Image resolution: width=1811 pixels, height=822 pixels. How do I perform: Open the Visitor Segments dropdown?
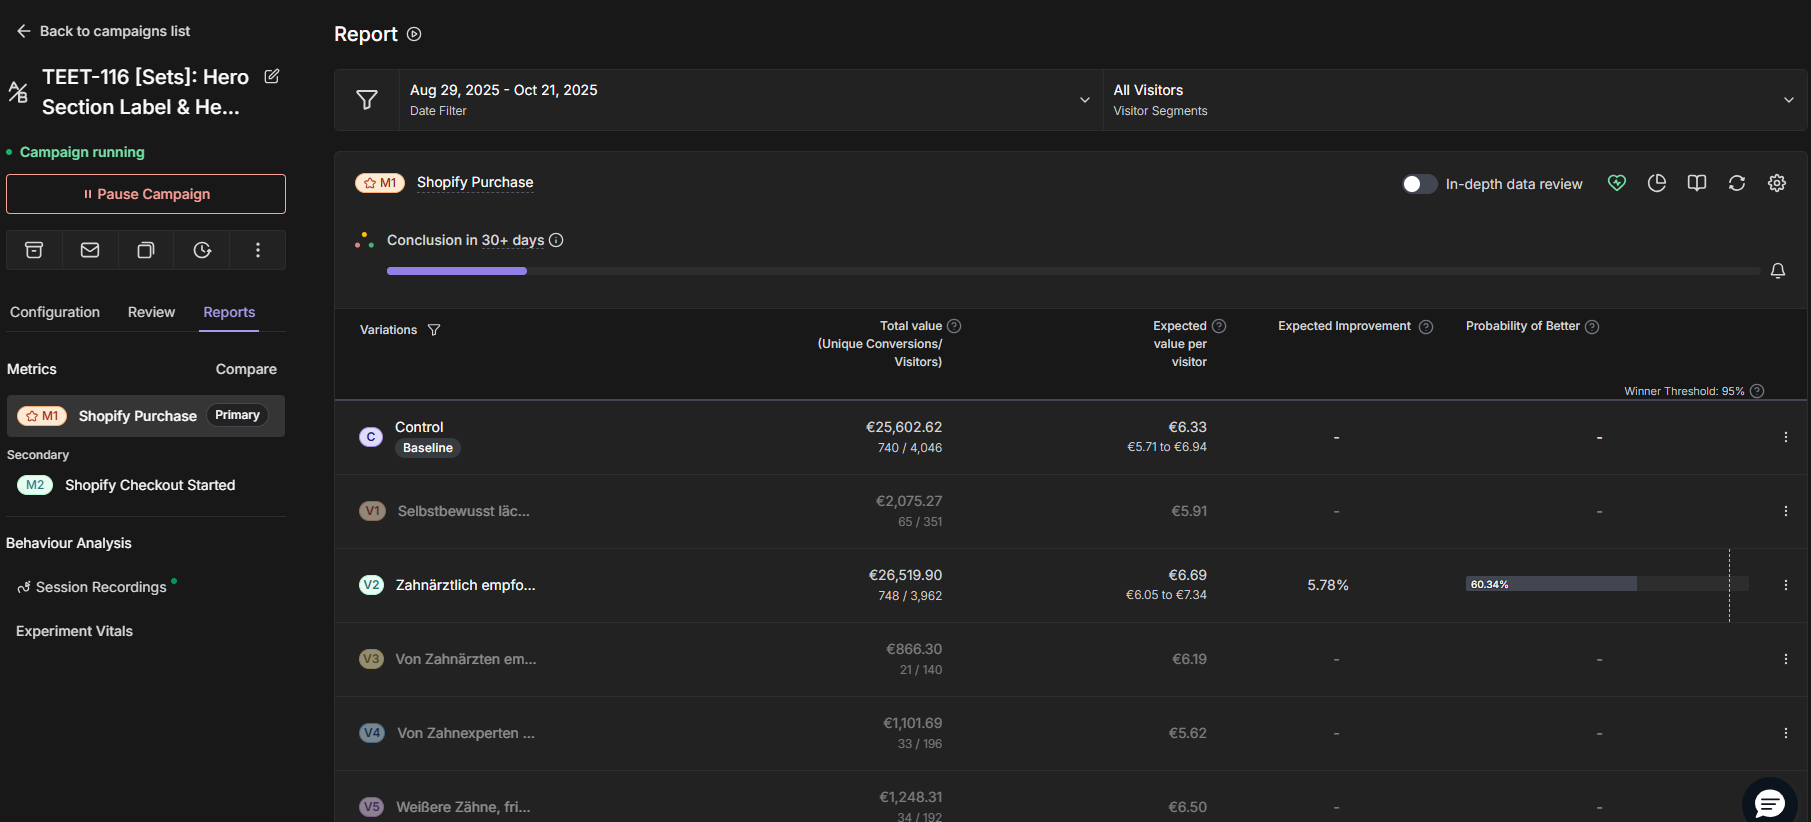(x=1455, y=100)
